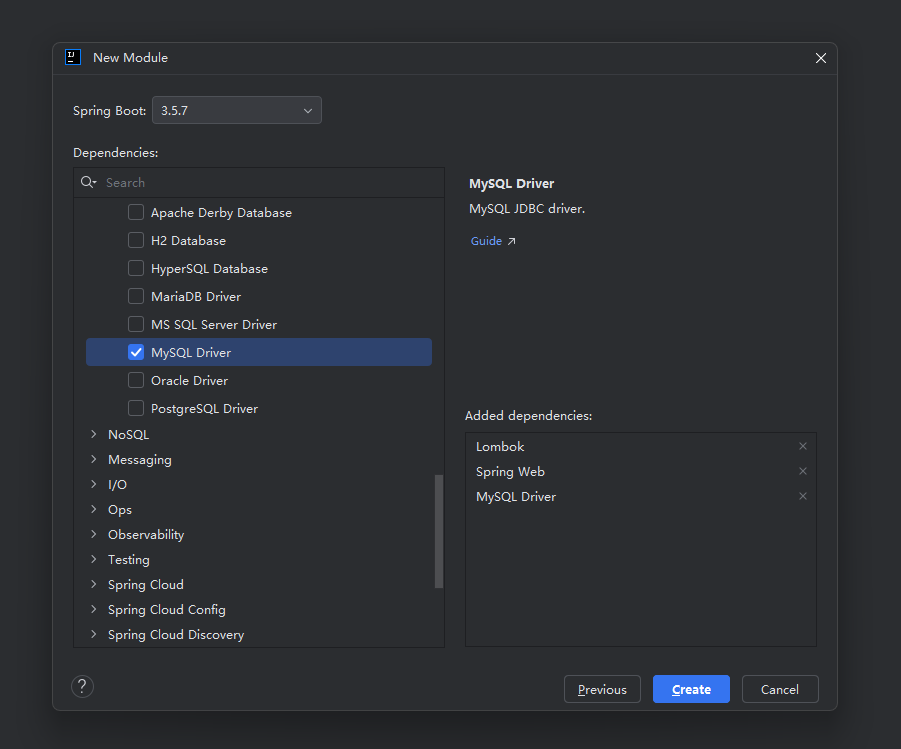Screen dimensions: 901x749
Task: Tick the HyperSQL Database checkbox
Action: tap(136, 268)
